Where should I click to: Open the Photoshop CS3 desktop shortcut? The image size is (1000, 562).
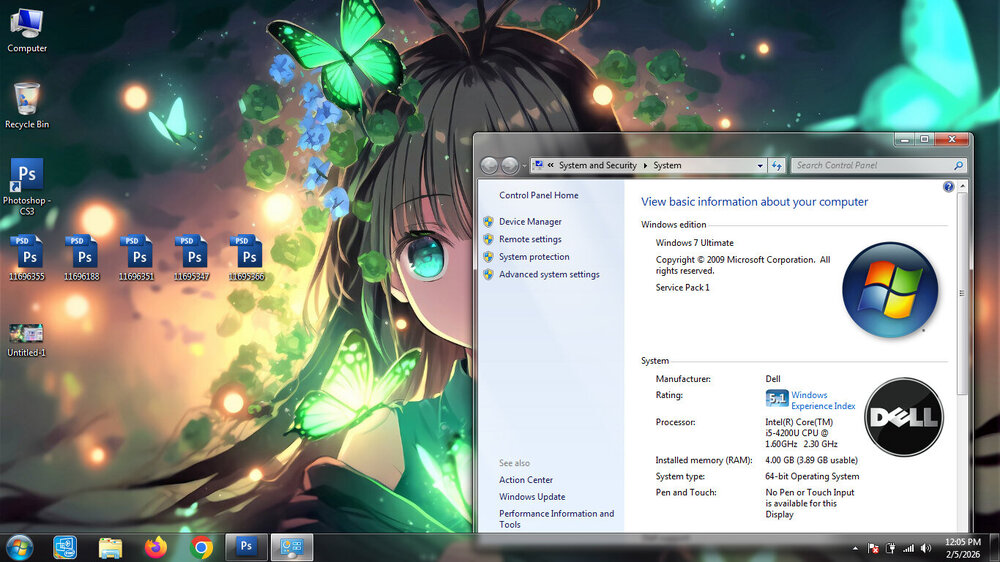[27, 177]
